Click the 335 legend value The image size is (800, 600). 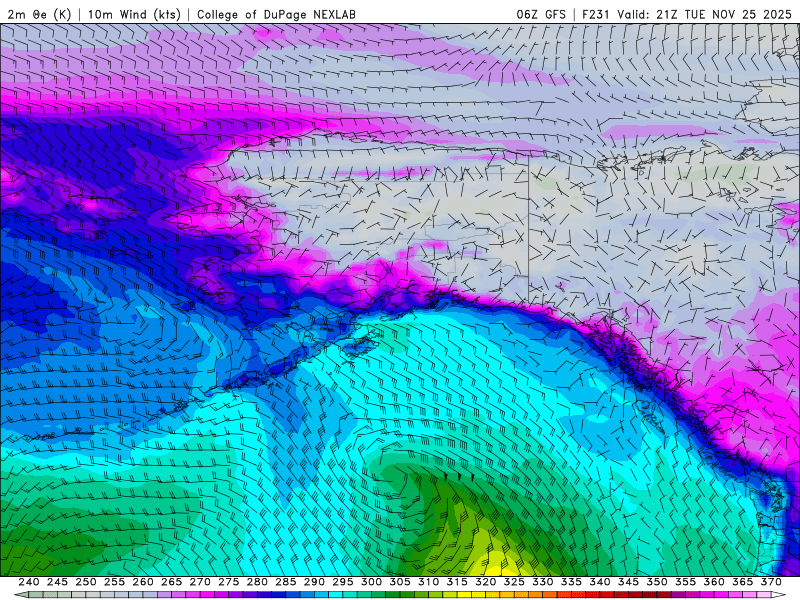[x=571, y=582]
